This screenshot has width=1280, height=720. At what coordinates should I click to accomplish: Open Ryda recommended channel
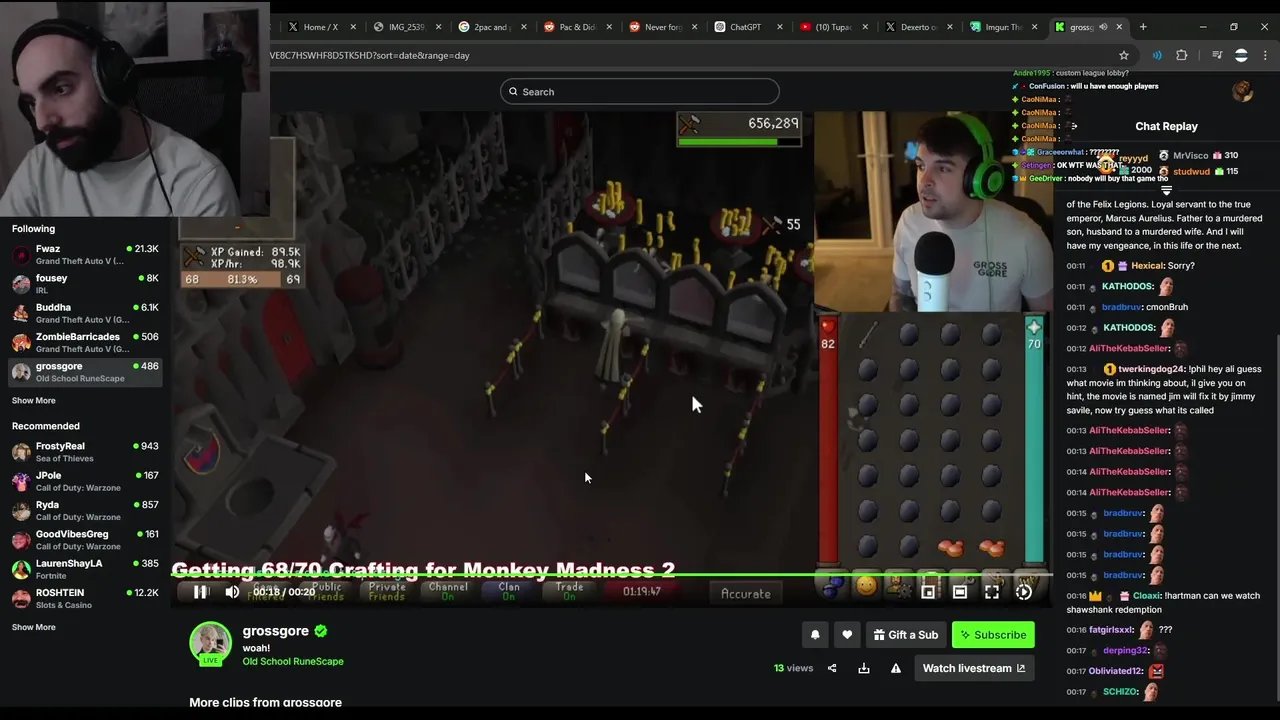tap(85, 510)
